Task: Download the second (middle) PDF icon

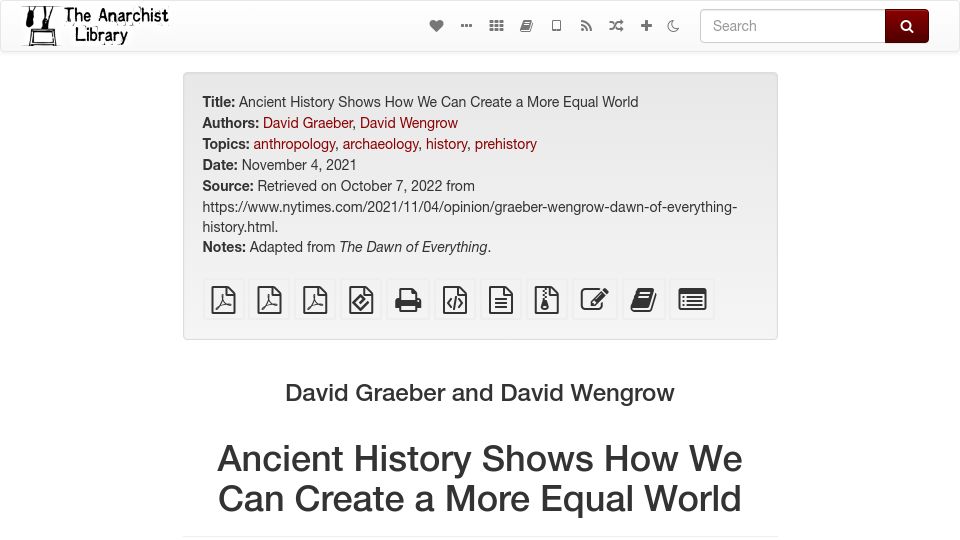Action: (269, 300)
